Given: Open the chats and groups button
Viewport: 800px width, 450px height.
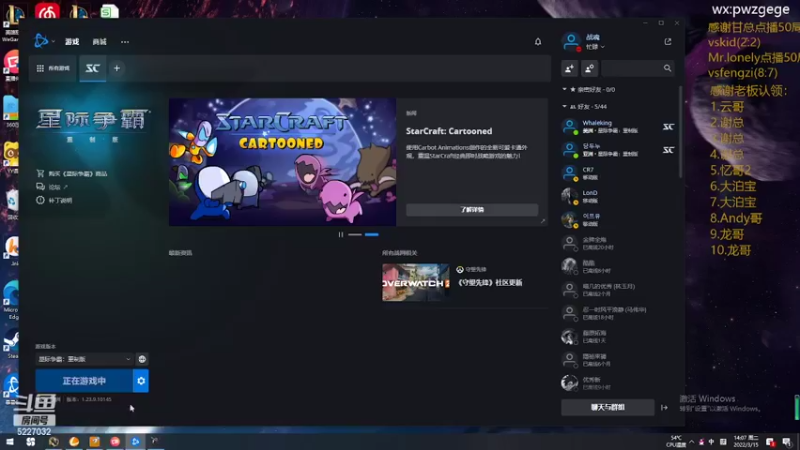Looking at the screenshot, I should (608, 408).
